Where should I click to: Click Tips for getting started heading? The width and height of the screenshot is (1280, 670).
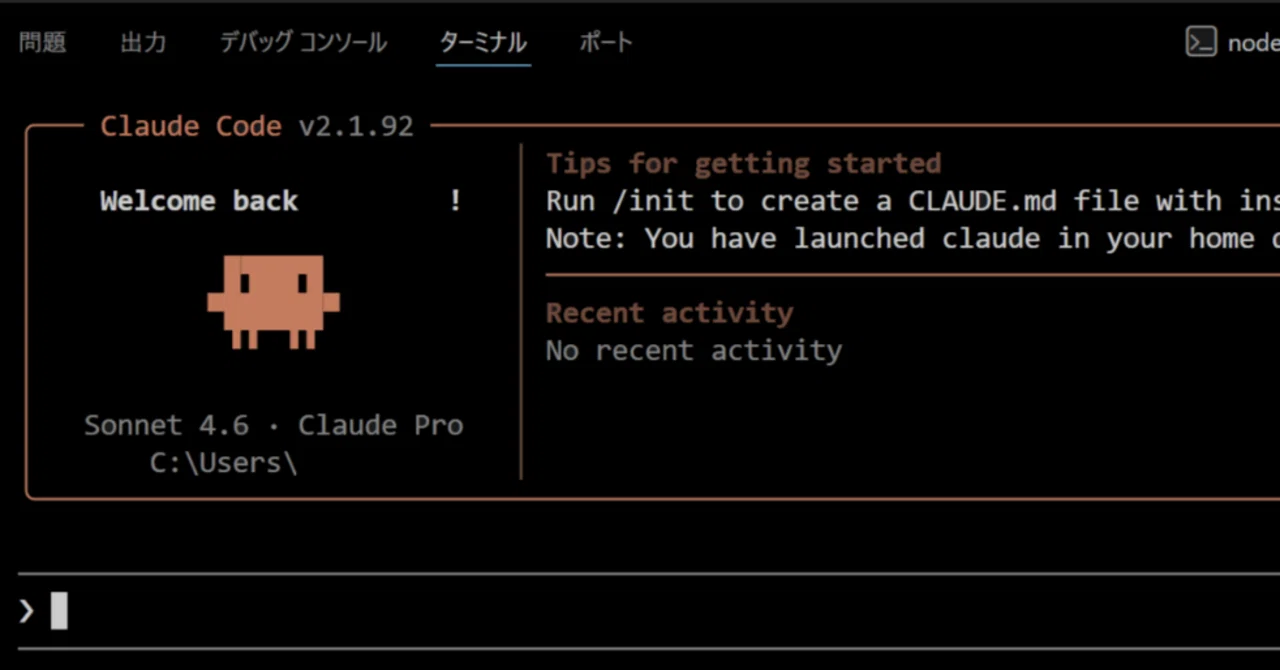point(743,164)
